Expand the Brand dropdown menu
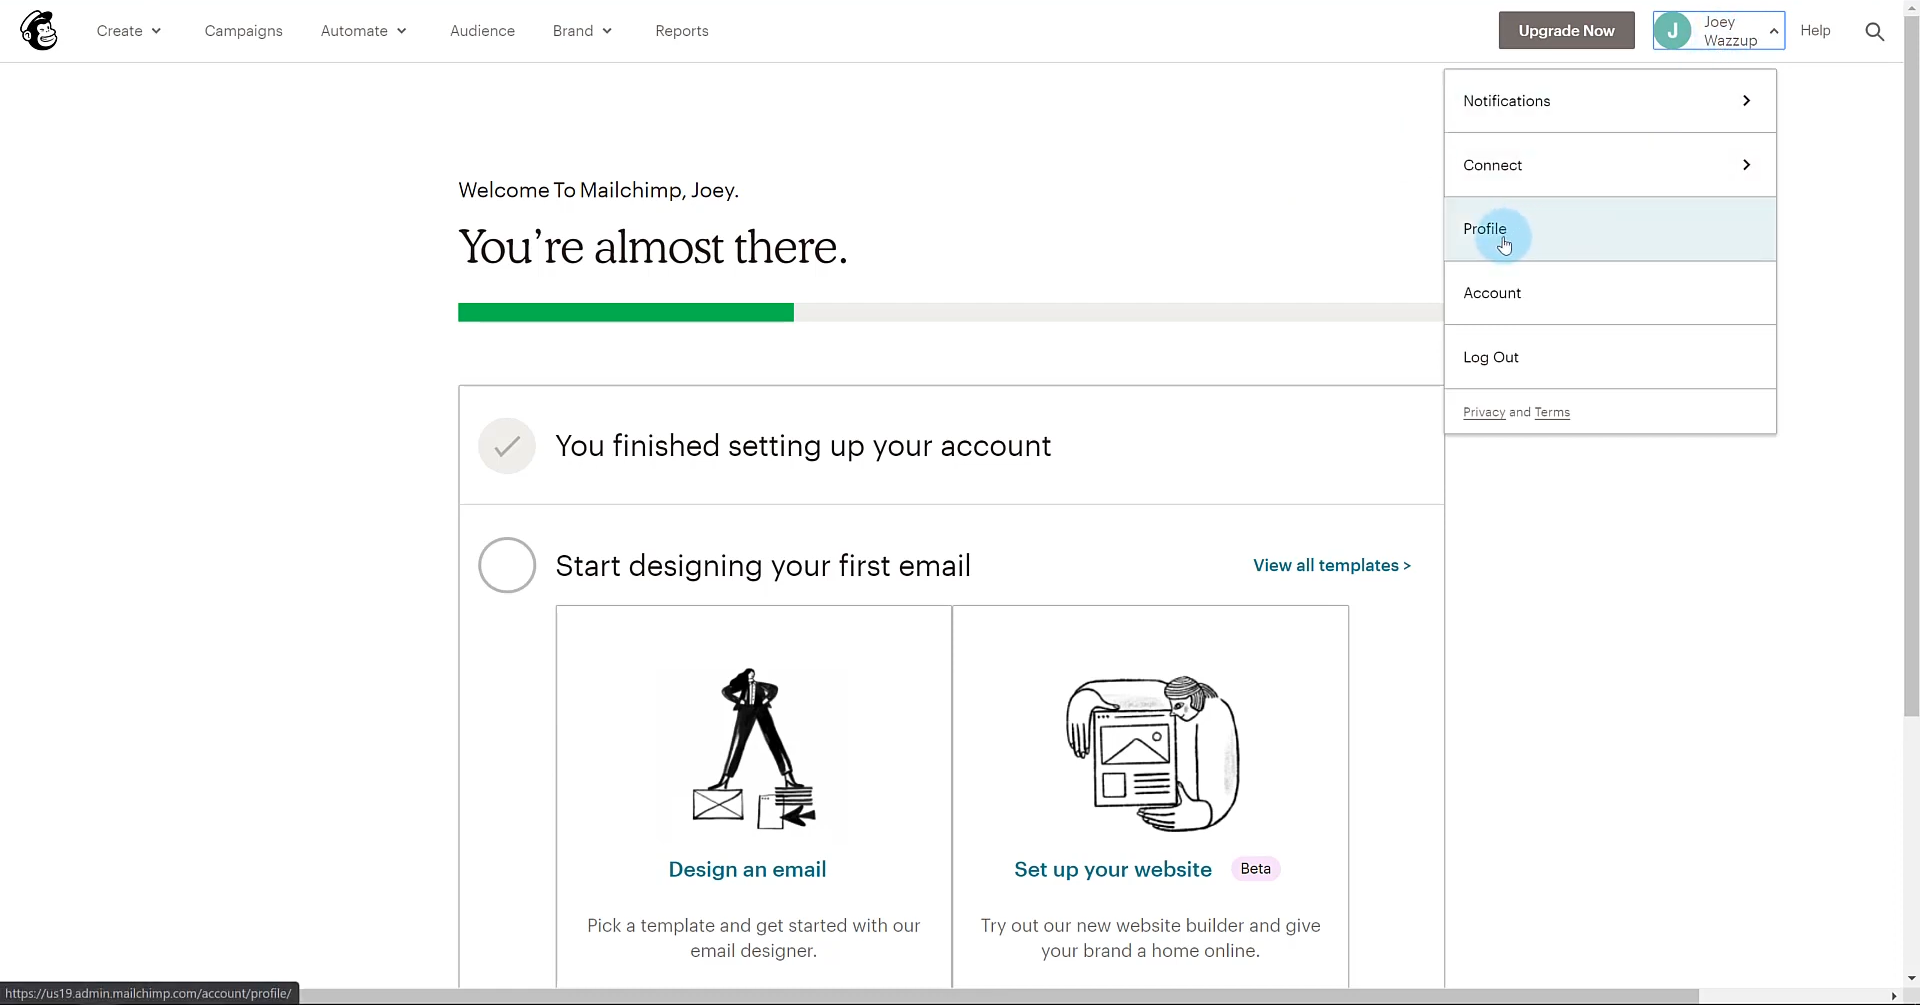This screenshot has height=1005, width=1920. 582,31
